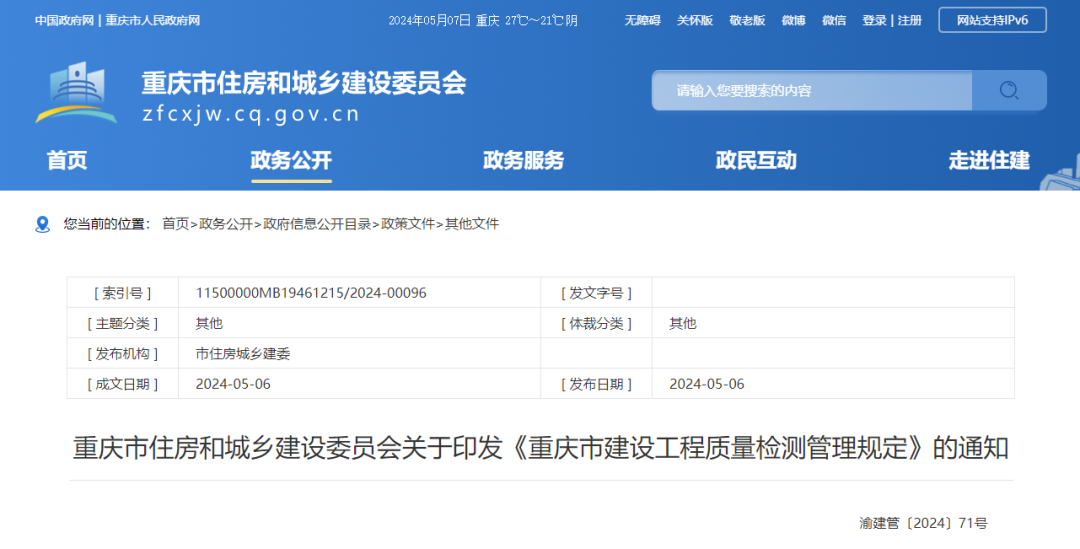The width and height of the screenshot is (1080, 549).
Task: Type in the search input field
Action: click(x=811, y=91)
